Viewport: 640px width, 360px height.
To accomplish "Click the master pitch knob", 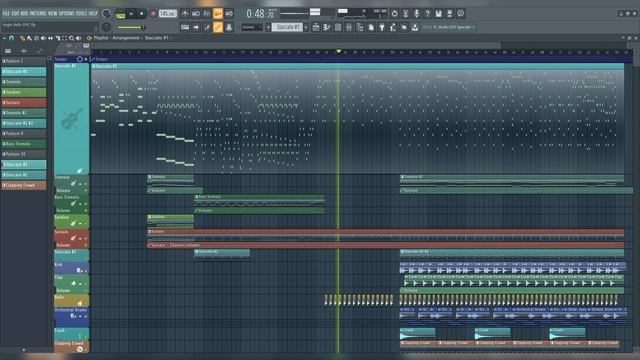I will tap(107, 27).
